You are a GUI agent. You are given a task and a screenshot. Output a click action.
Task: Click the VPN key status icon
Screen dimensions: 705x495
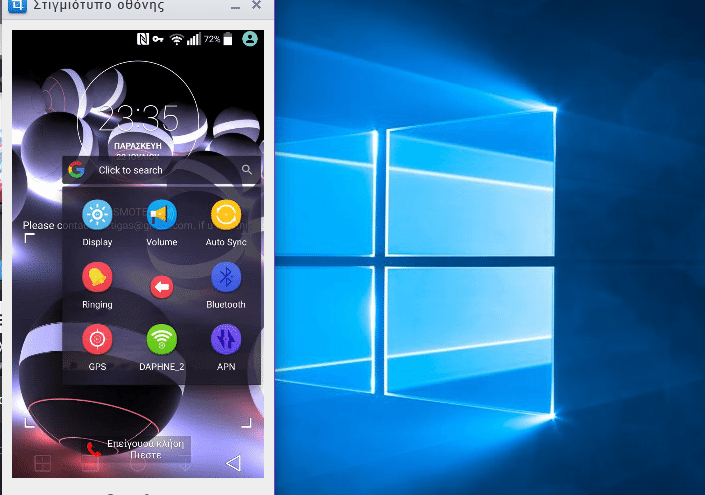coord(158,39)
